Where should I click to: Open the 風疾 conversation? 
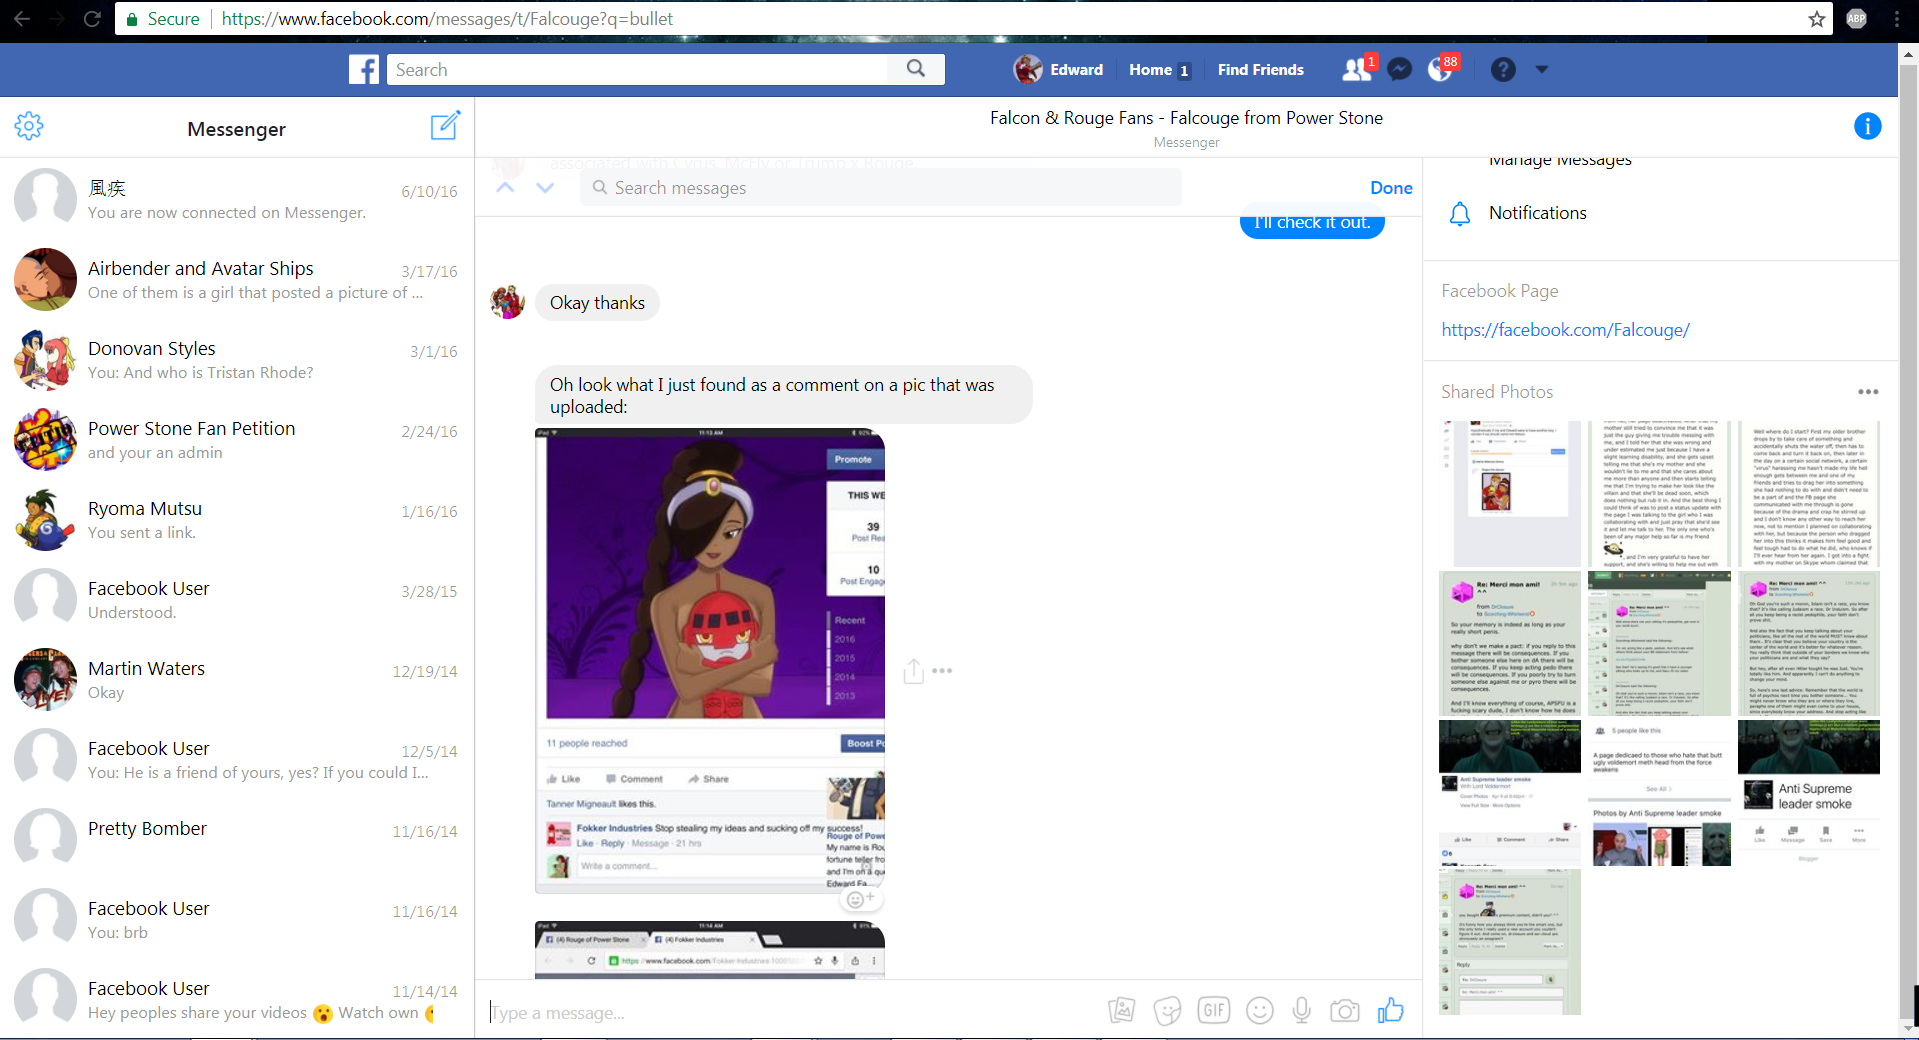point(237,198)
